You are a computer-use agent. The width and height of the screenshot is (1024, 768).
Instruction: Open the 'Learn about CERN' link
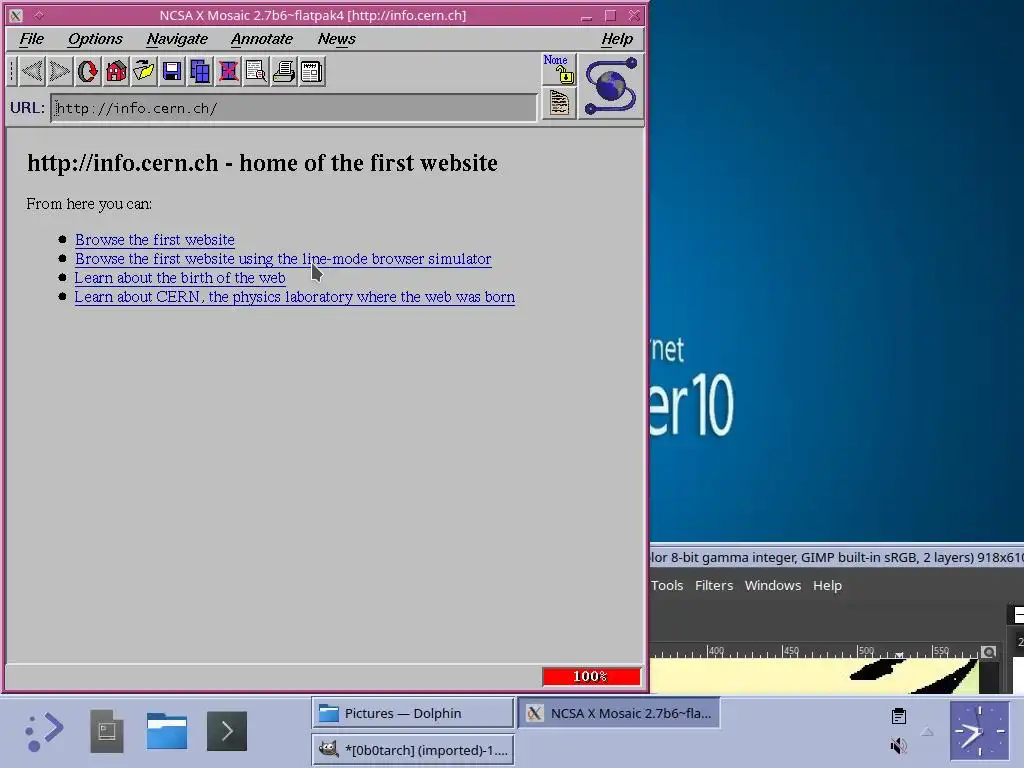pos(295,296)
